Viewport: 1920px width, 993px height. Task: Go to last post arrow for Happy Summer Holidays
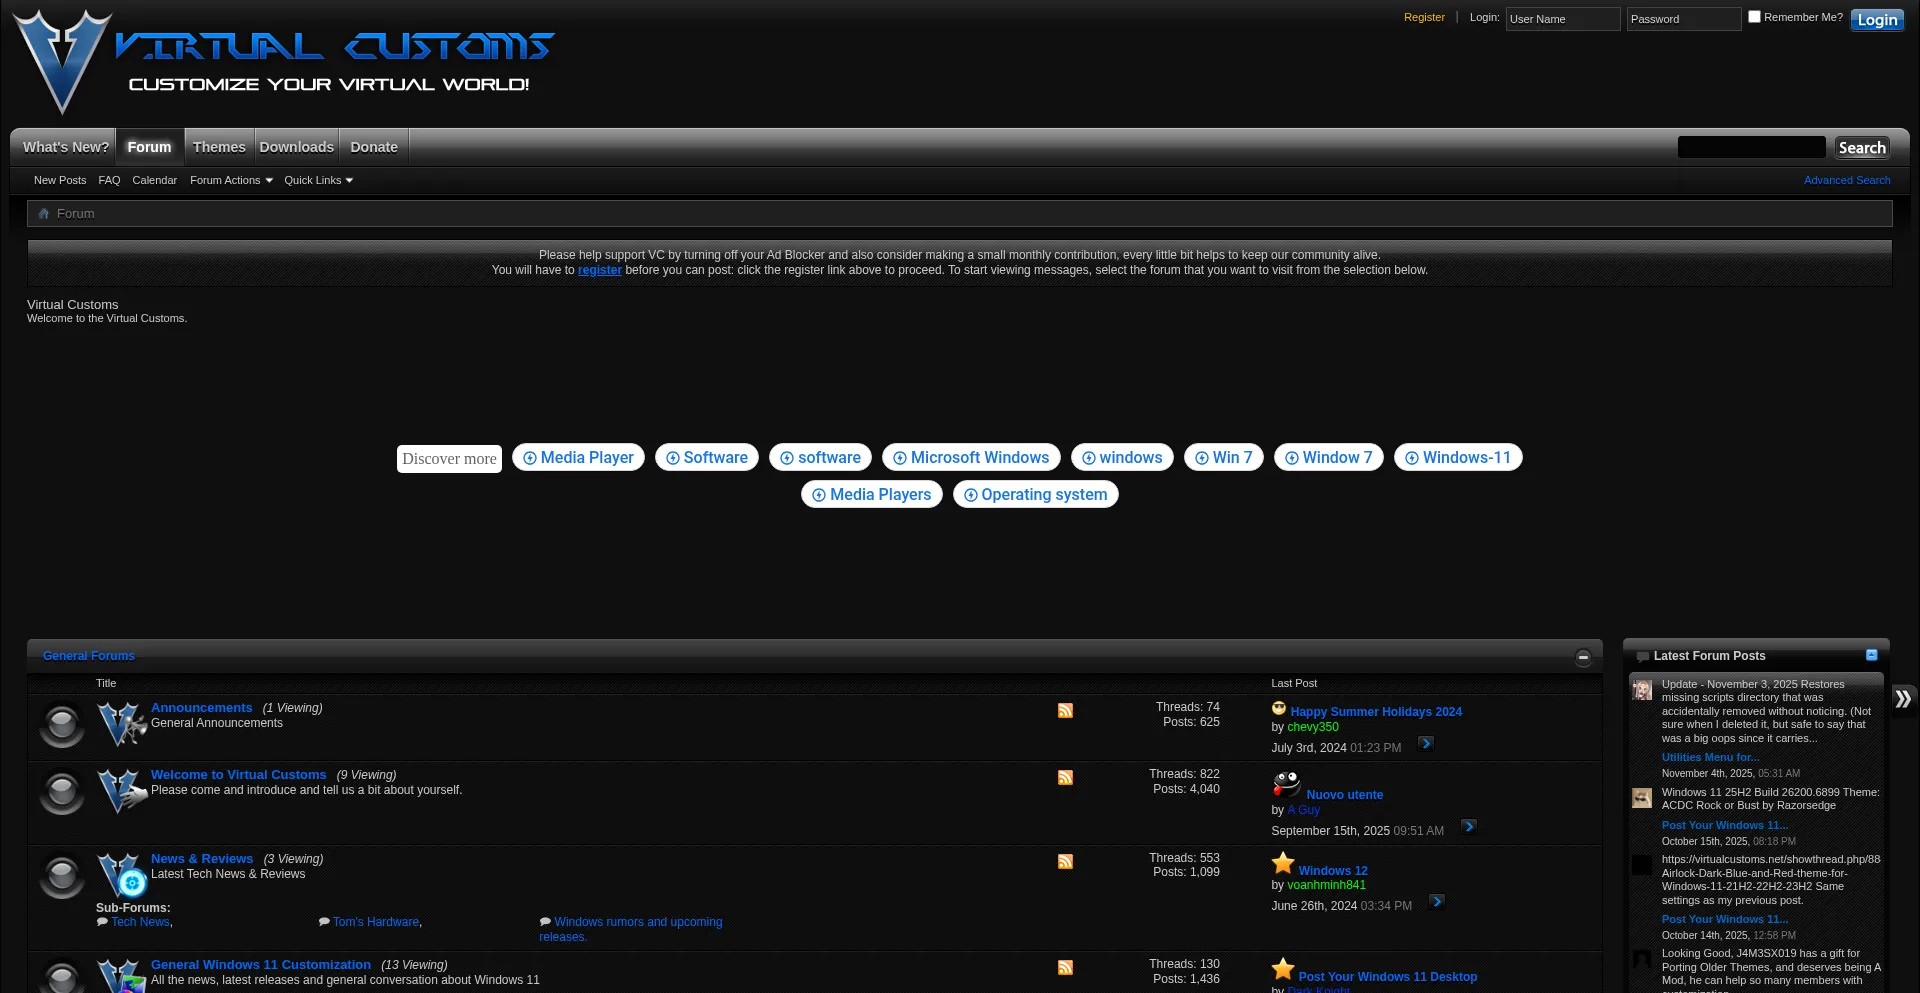click(x=1426, y=744)
